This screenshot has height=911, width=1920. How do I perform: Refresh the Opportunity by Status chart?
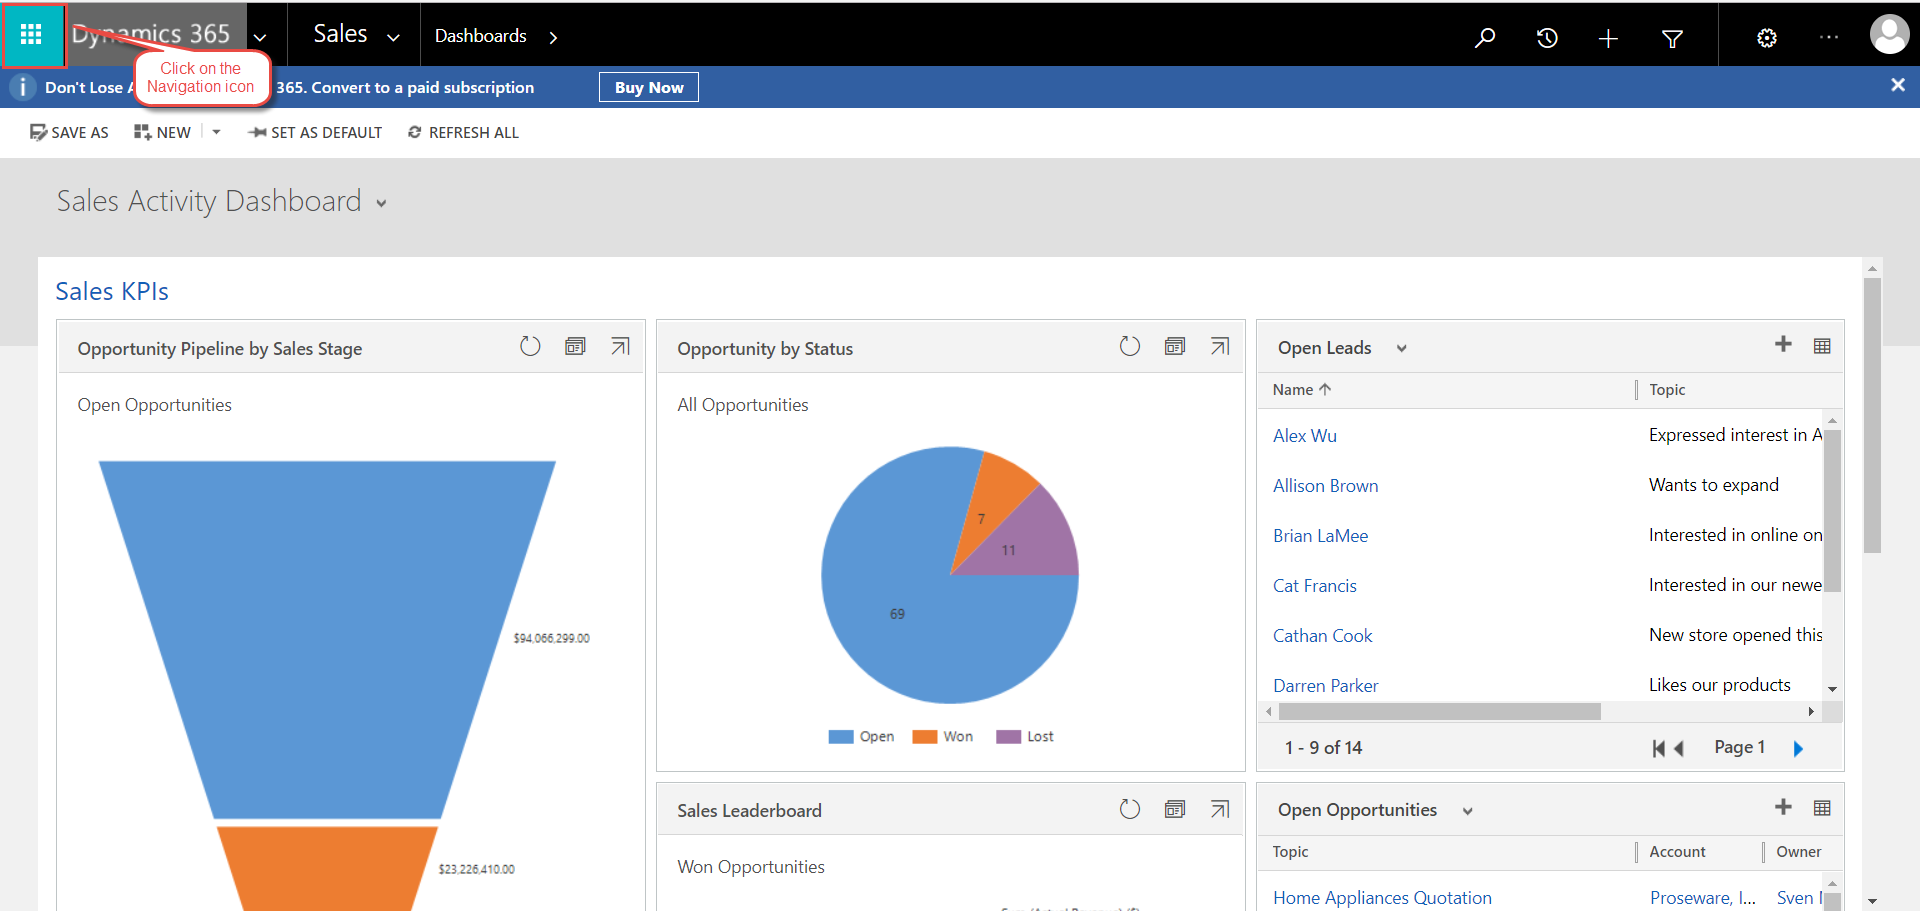(x=1130, y=346)
